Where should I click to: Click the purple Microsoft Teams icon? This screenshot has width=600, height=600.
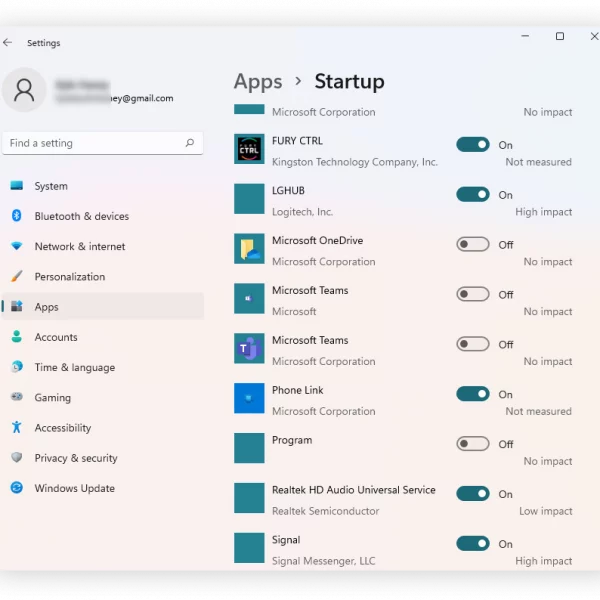[x=249, y=348]
